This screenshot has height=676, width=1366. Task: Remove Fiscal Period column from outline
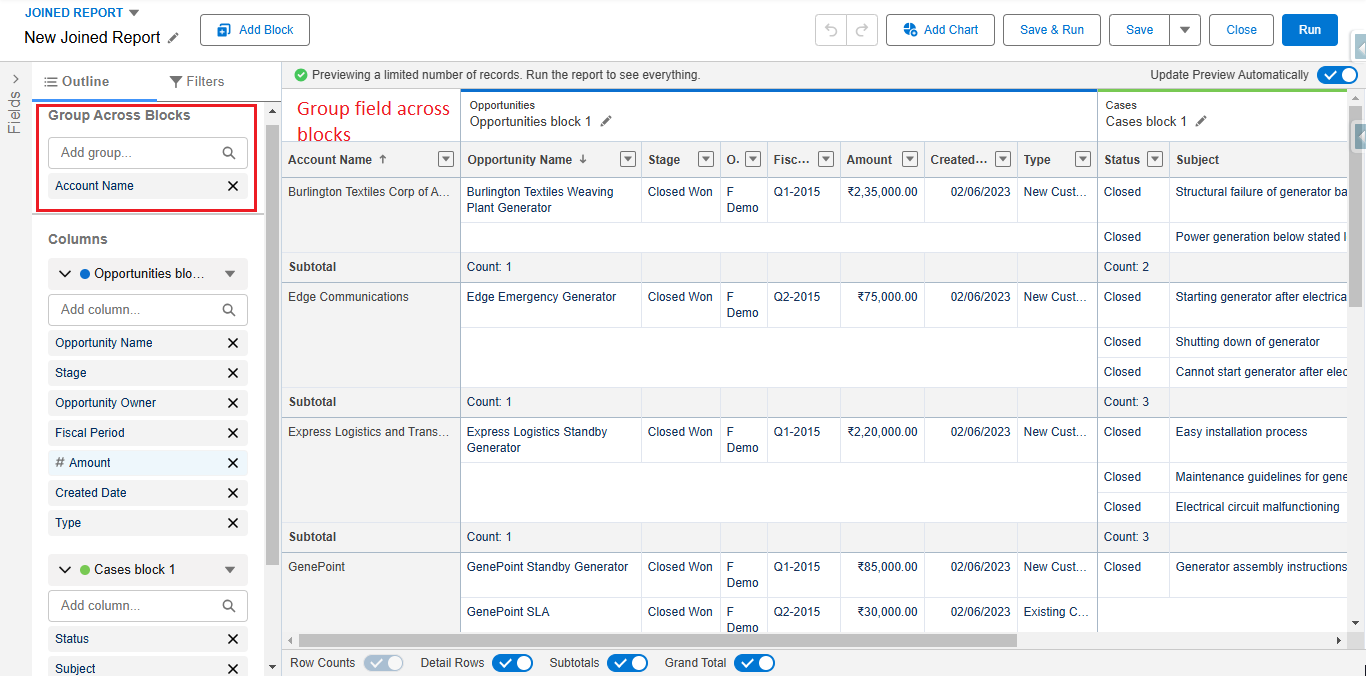[x=233, y=433]
